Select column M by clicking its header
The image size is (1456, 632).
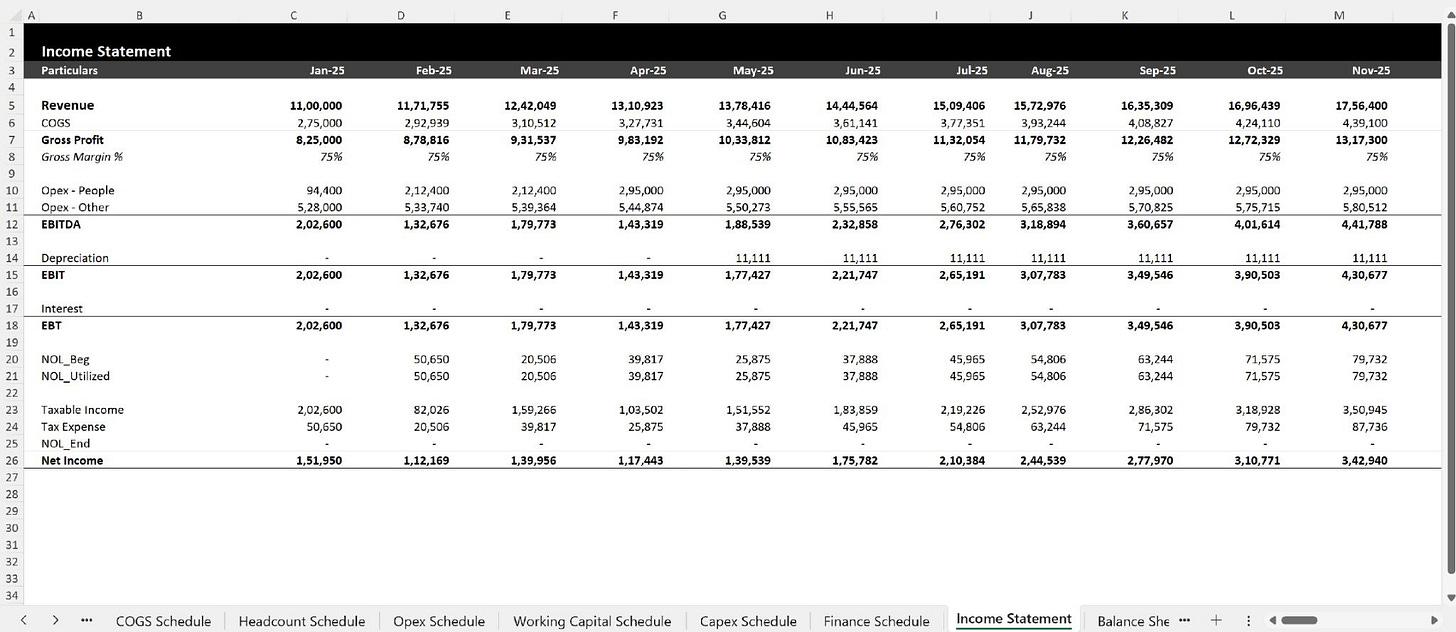coord(1337,15)
